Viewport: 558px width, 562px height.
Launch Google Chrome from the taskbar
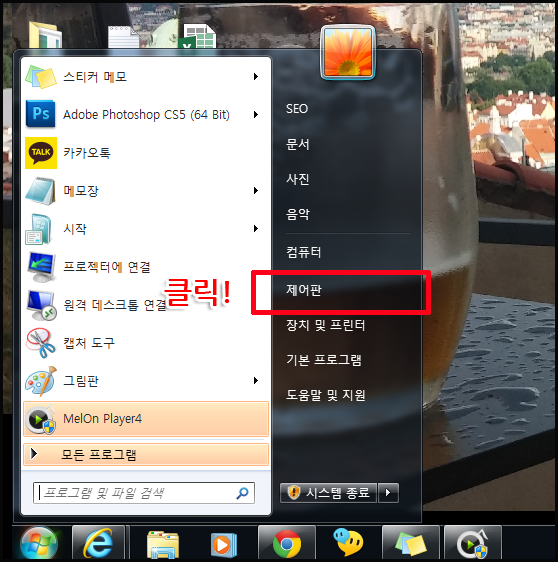click(287, 544)
